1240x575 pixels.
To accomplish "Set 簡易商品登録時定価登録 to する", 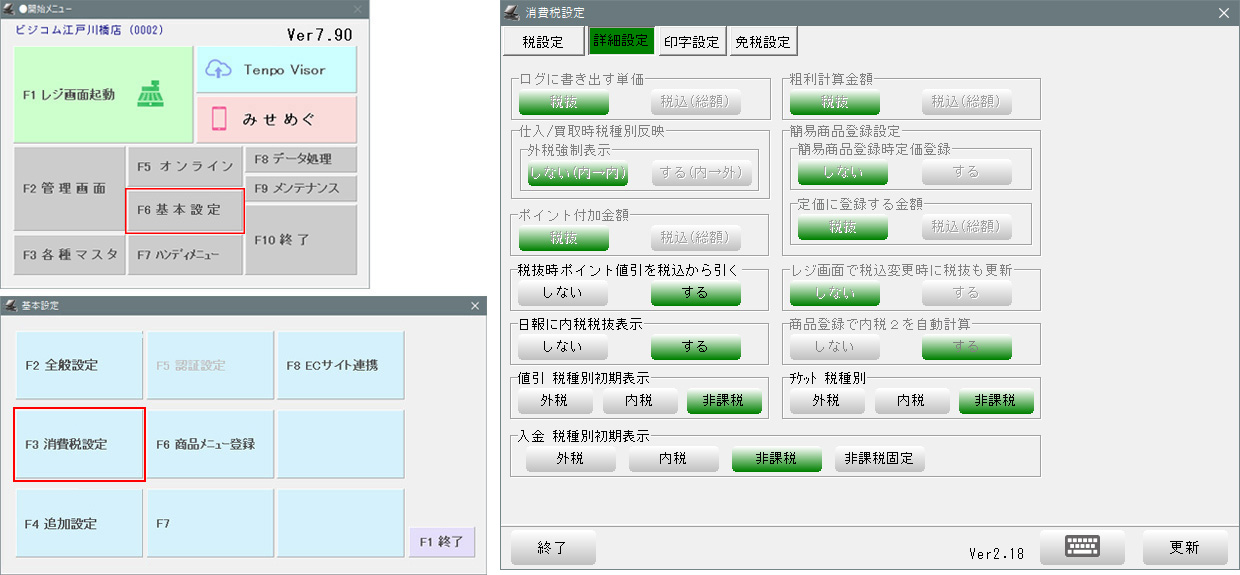I will (x=967, y=172).
